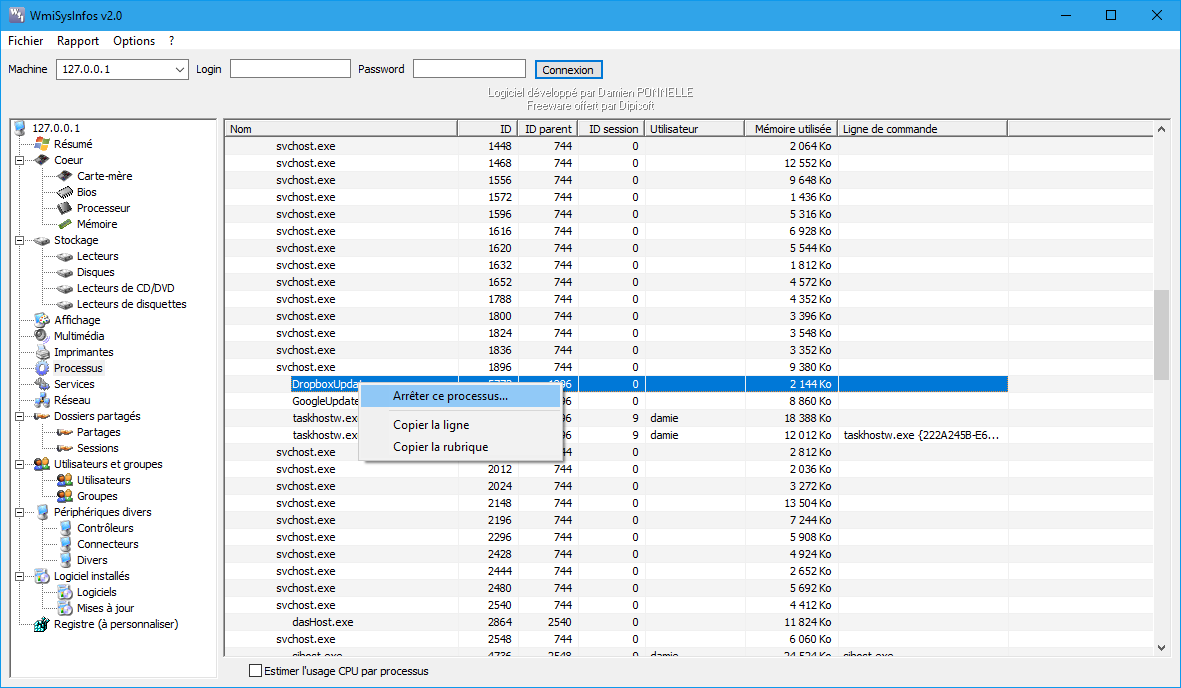Select the Réseau network icon
This screenshot has width=1181, height=688.
click(42, 400)
